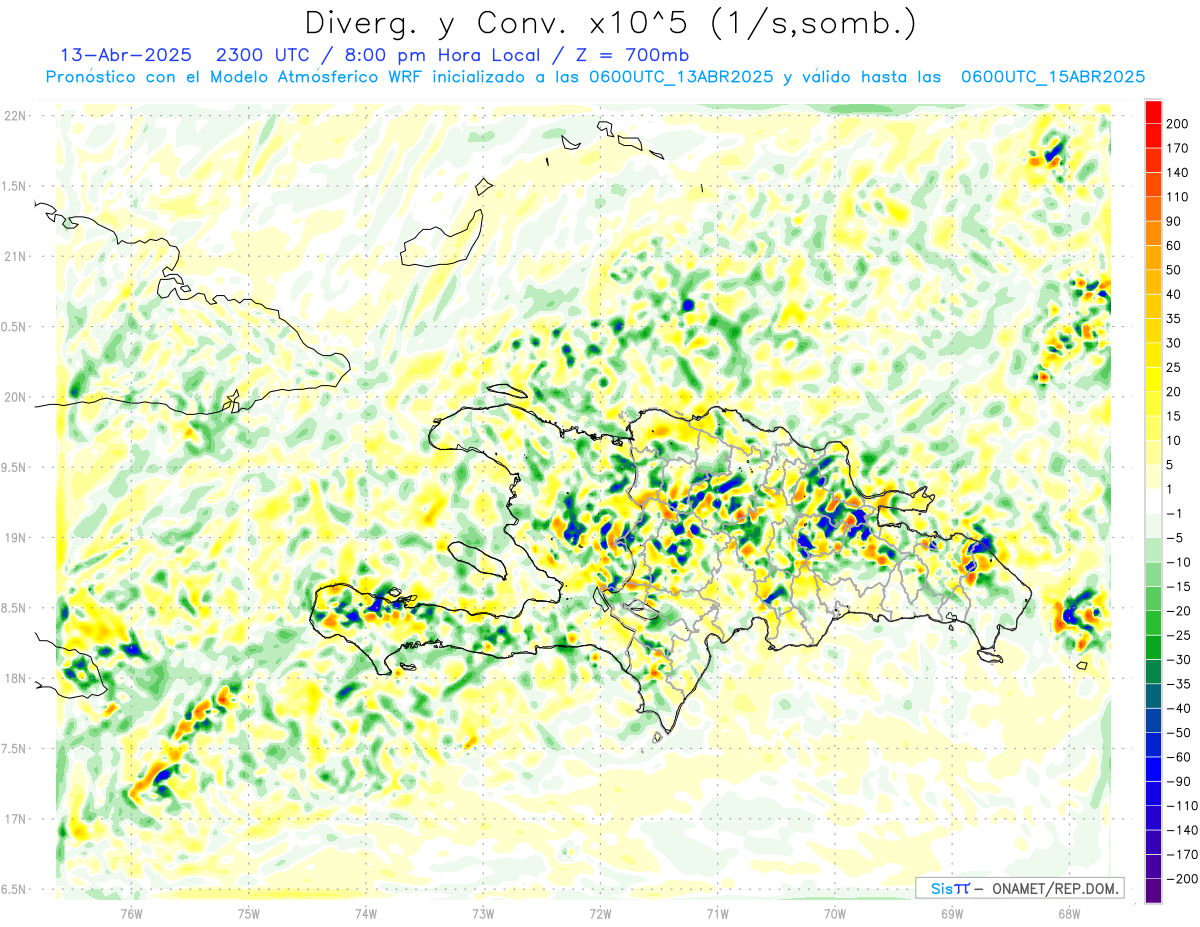Click the positive '35' color scale value
This screenshot has height=927, width=1200.
[x=1174, y=319]
